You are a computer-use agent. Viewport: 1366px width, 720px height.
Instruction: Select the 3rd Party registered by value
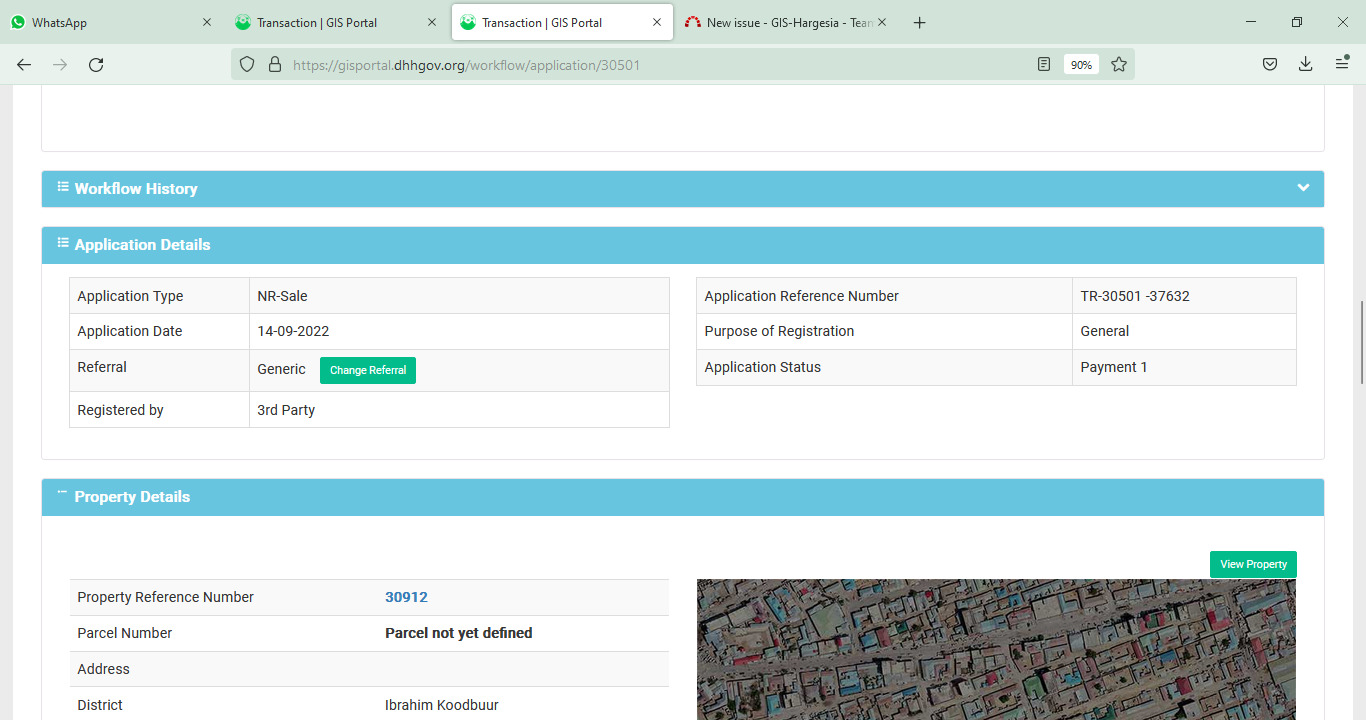click(286, 410)
